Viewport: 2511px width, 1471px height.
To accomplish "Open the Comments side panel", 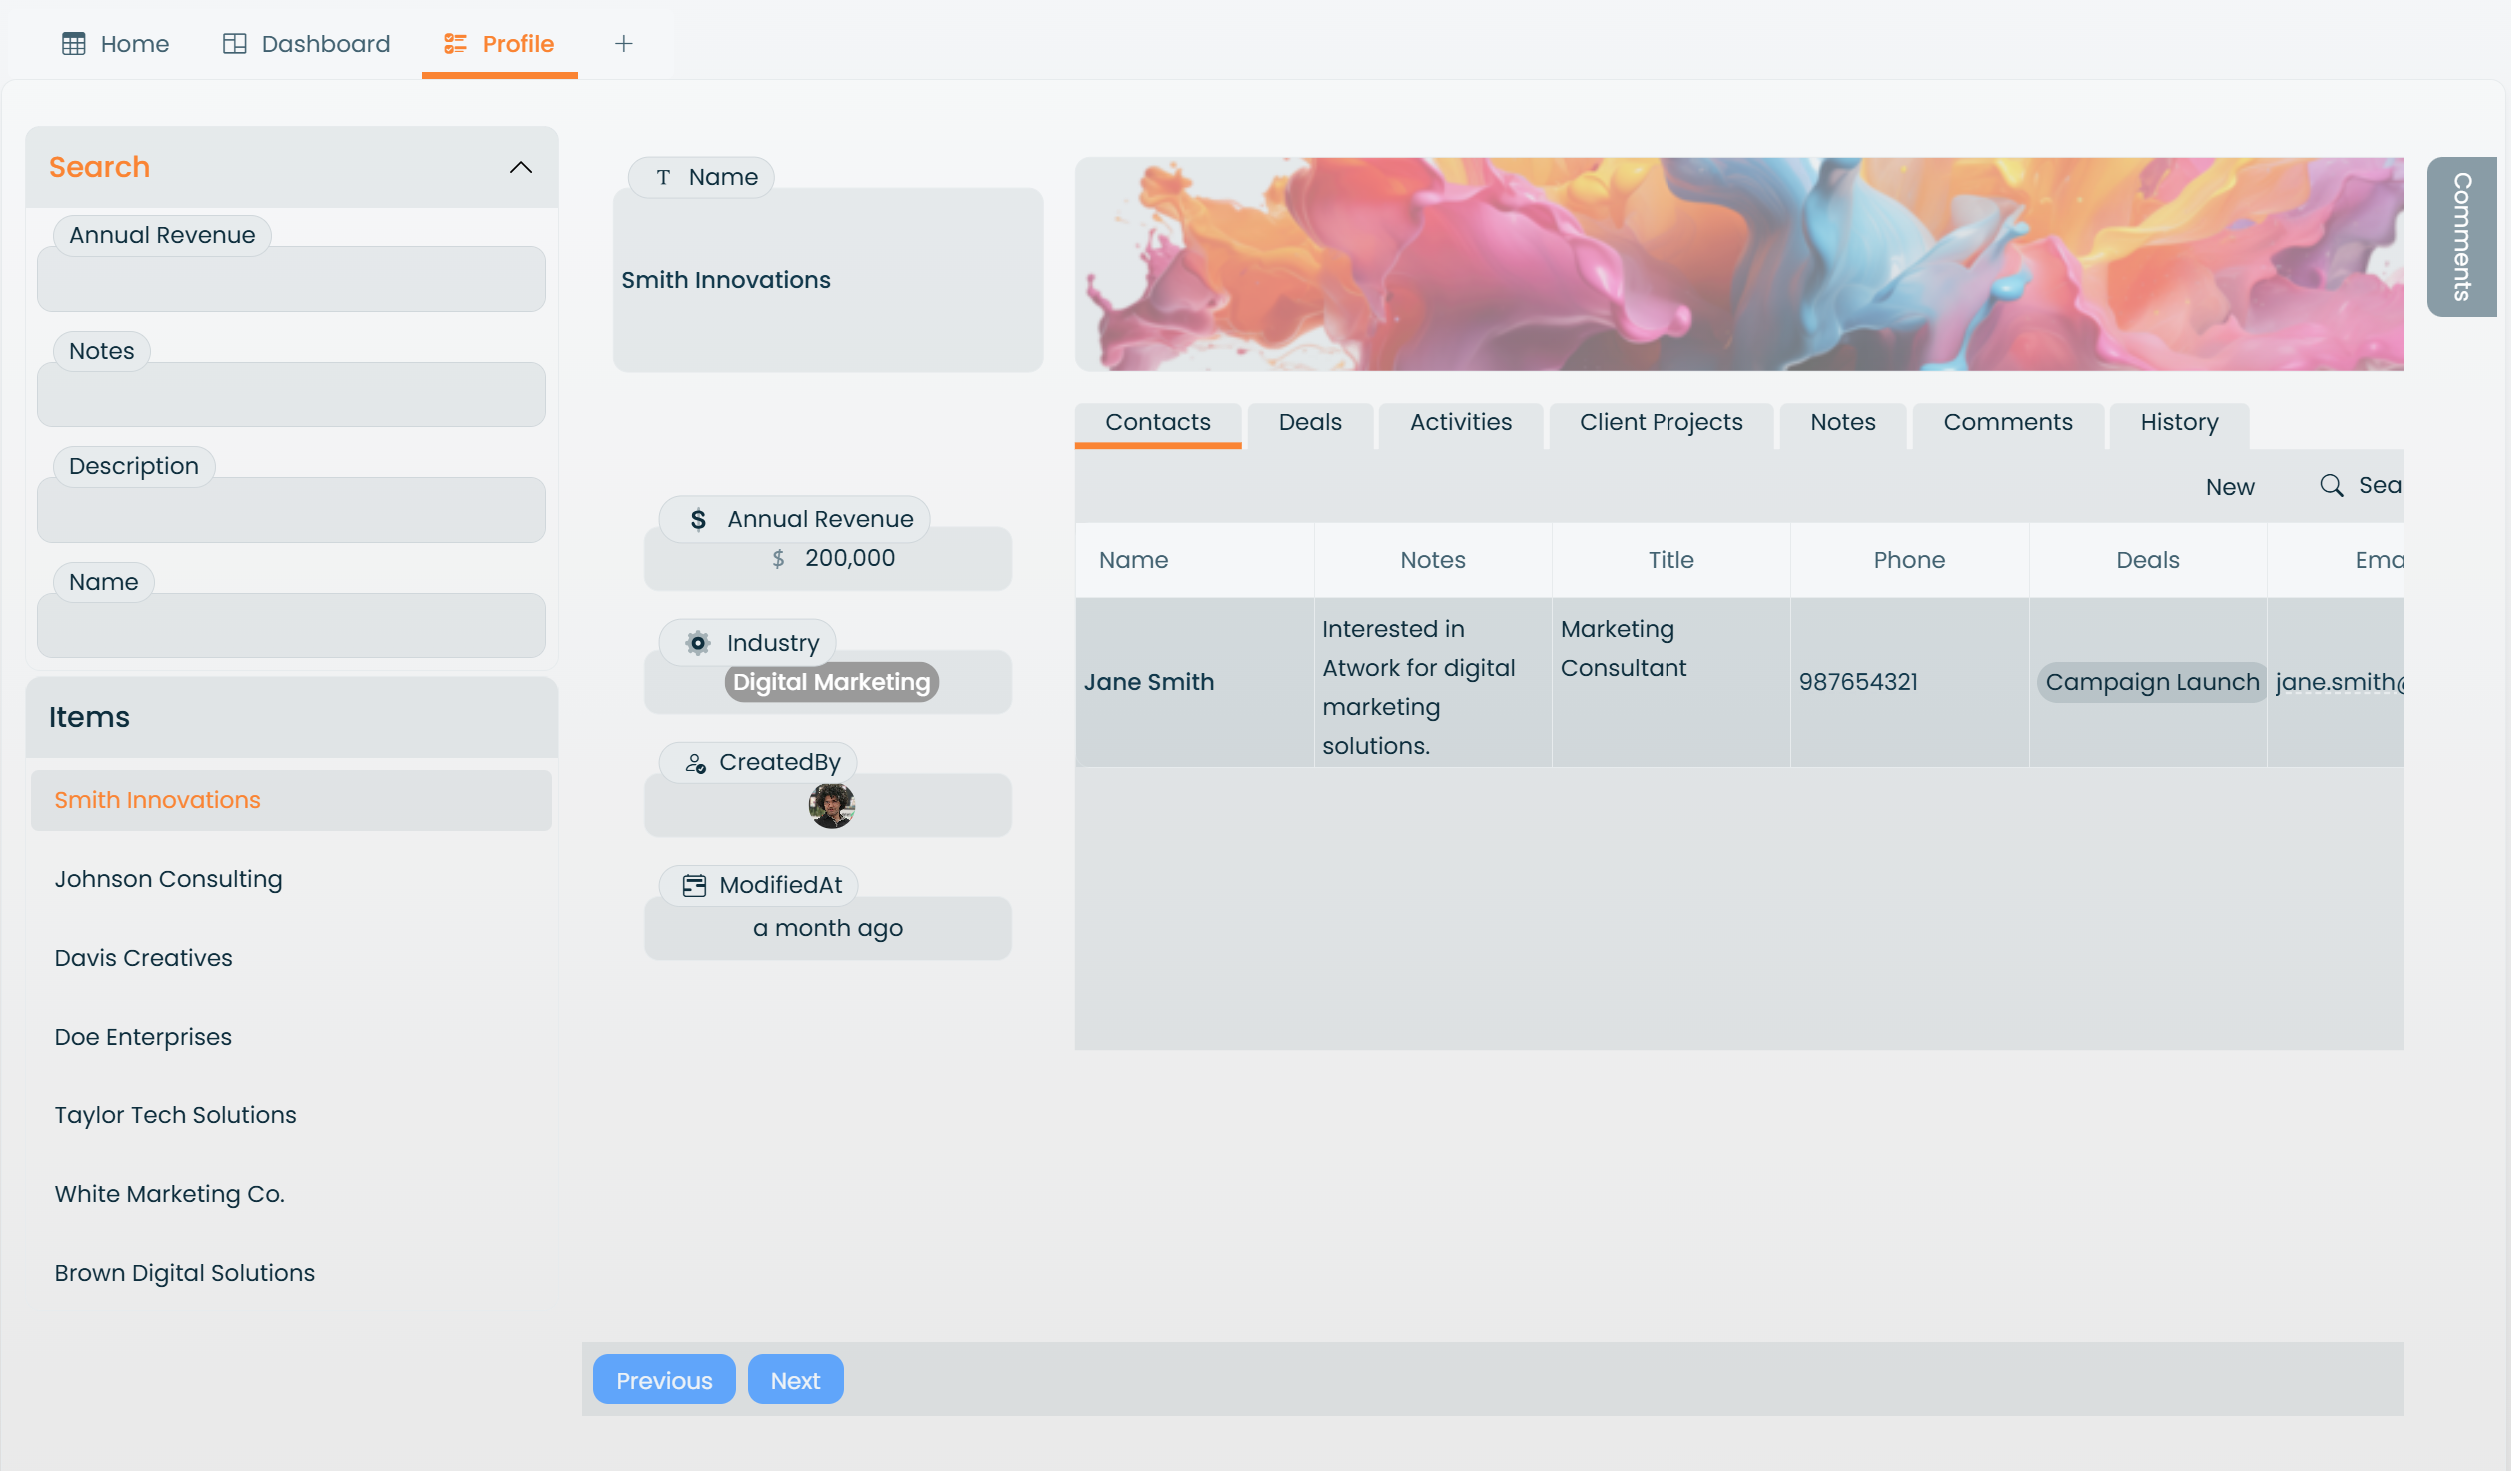I will [2461, 237].
